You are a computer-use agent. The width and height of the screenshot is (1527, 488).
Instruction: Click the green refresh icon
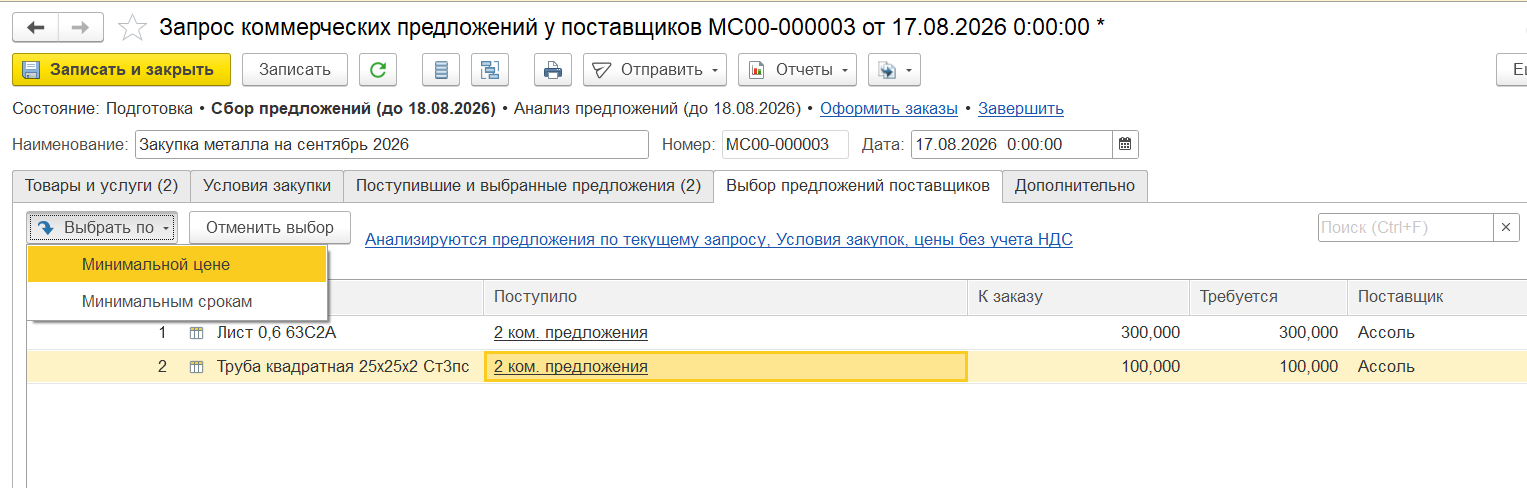(x=377, y=70)
